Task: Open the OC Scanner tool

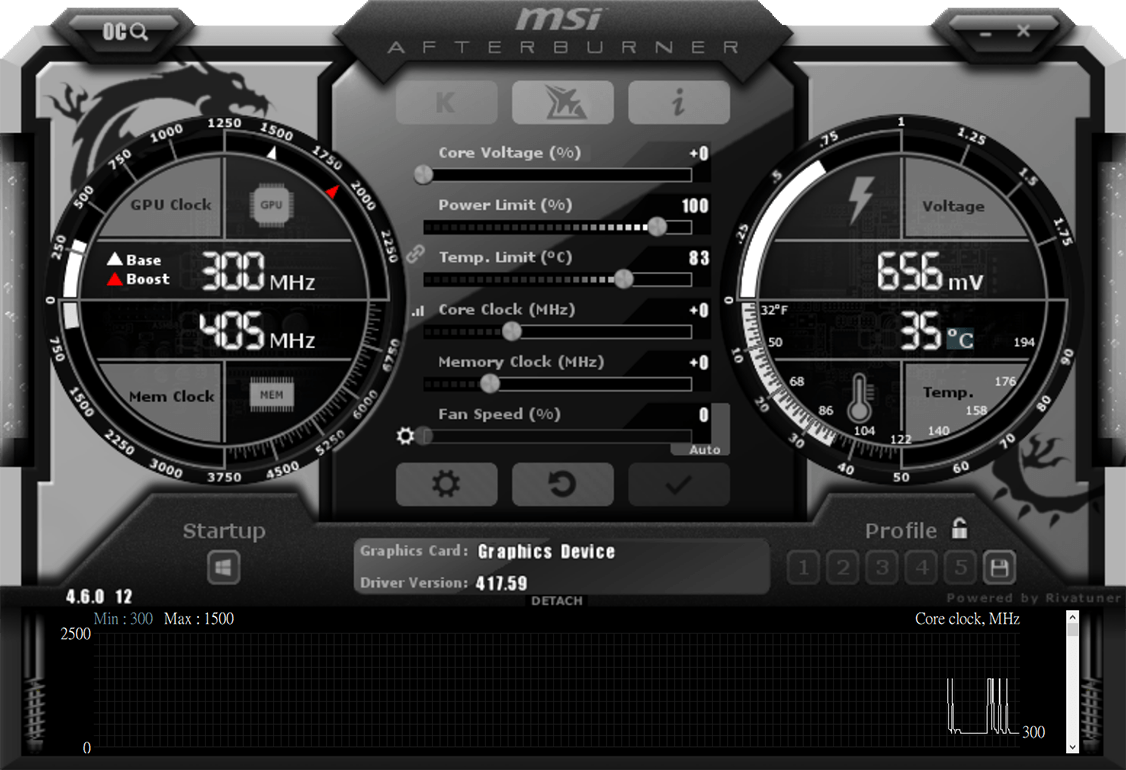Action: 123,31
